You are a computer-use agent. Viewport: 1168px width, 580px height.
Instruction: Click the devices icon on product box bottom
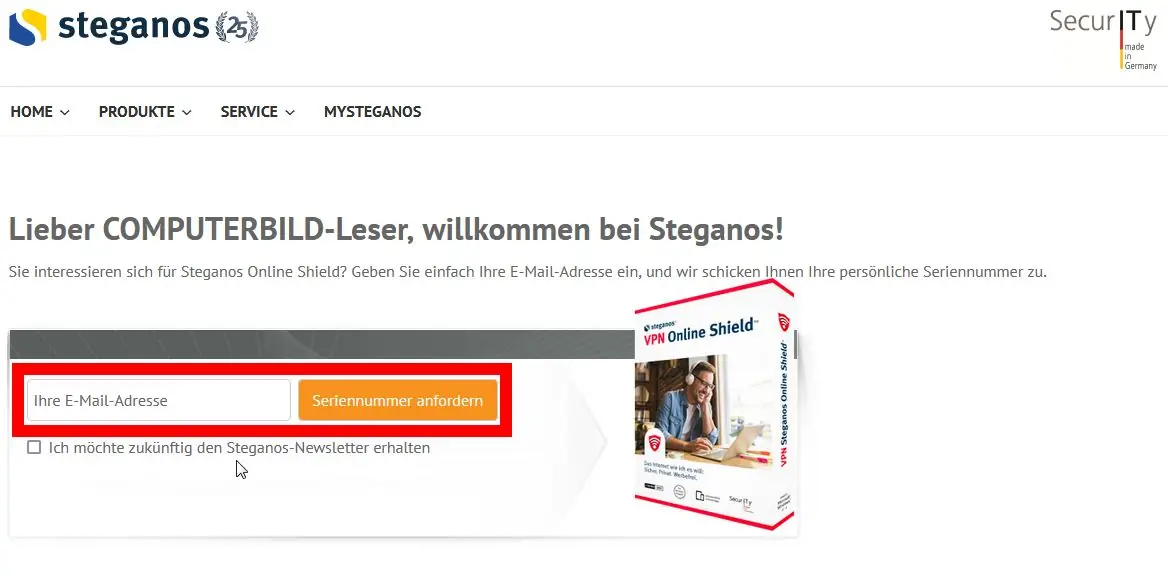point(701,495)
